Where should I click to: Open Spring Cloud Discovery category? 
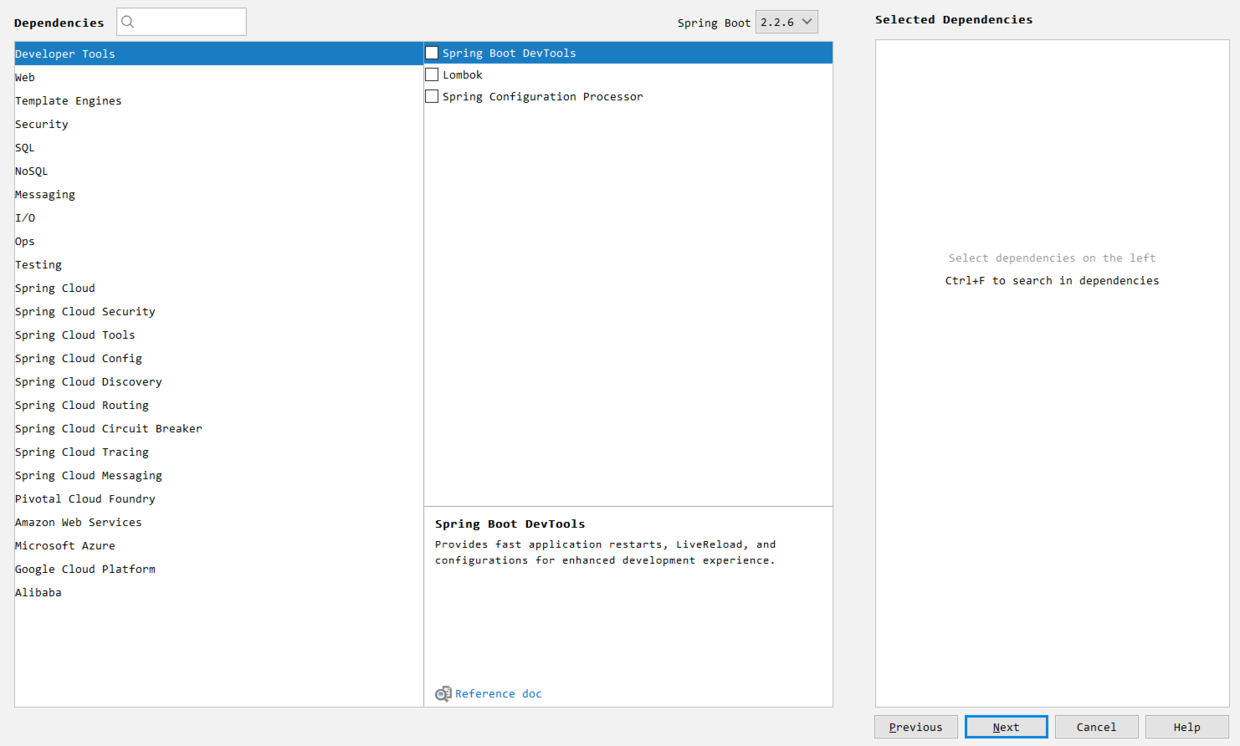pos(219,382)
